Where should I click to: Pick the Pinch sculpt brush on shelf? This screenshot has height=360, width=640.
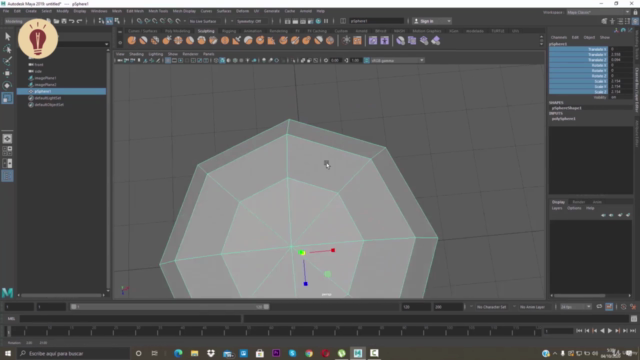coord(178,40)
